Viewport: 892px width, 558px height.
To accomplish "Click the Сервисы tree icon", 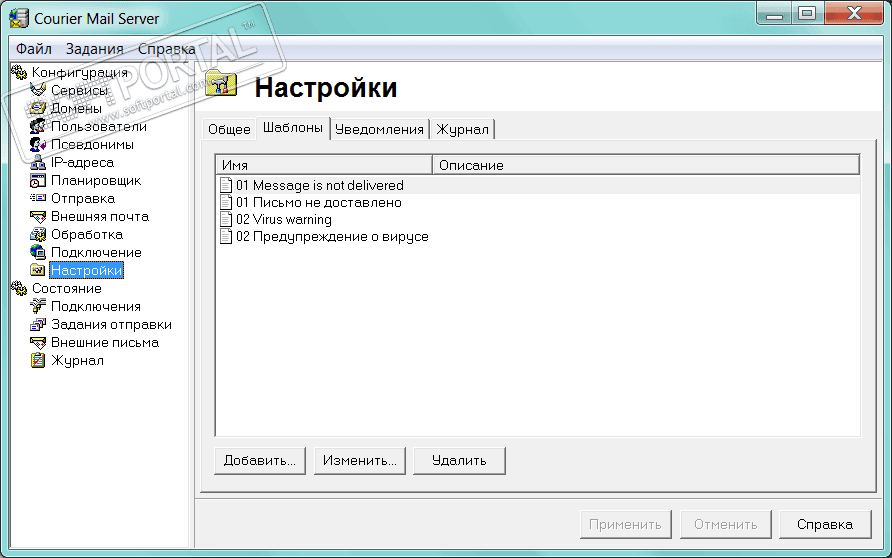I will click(38, 90).
